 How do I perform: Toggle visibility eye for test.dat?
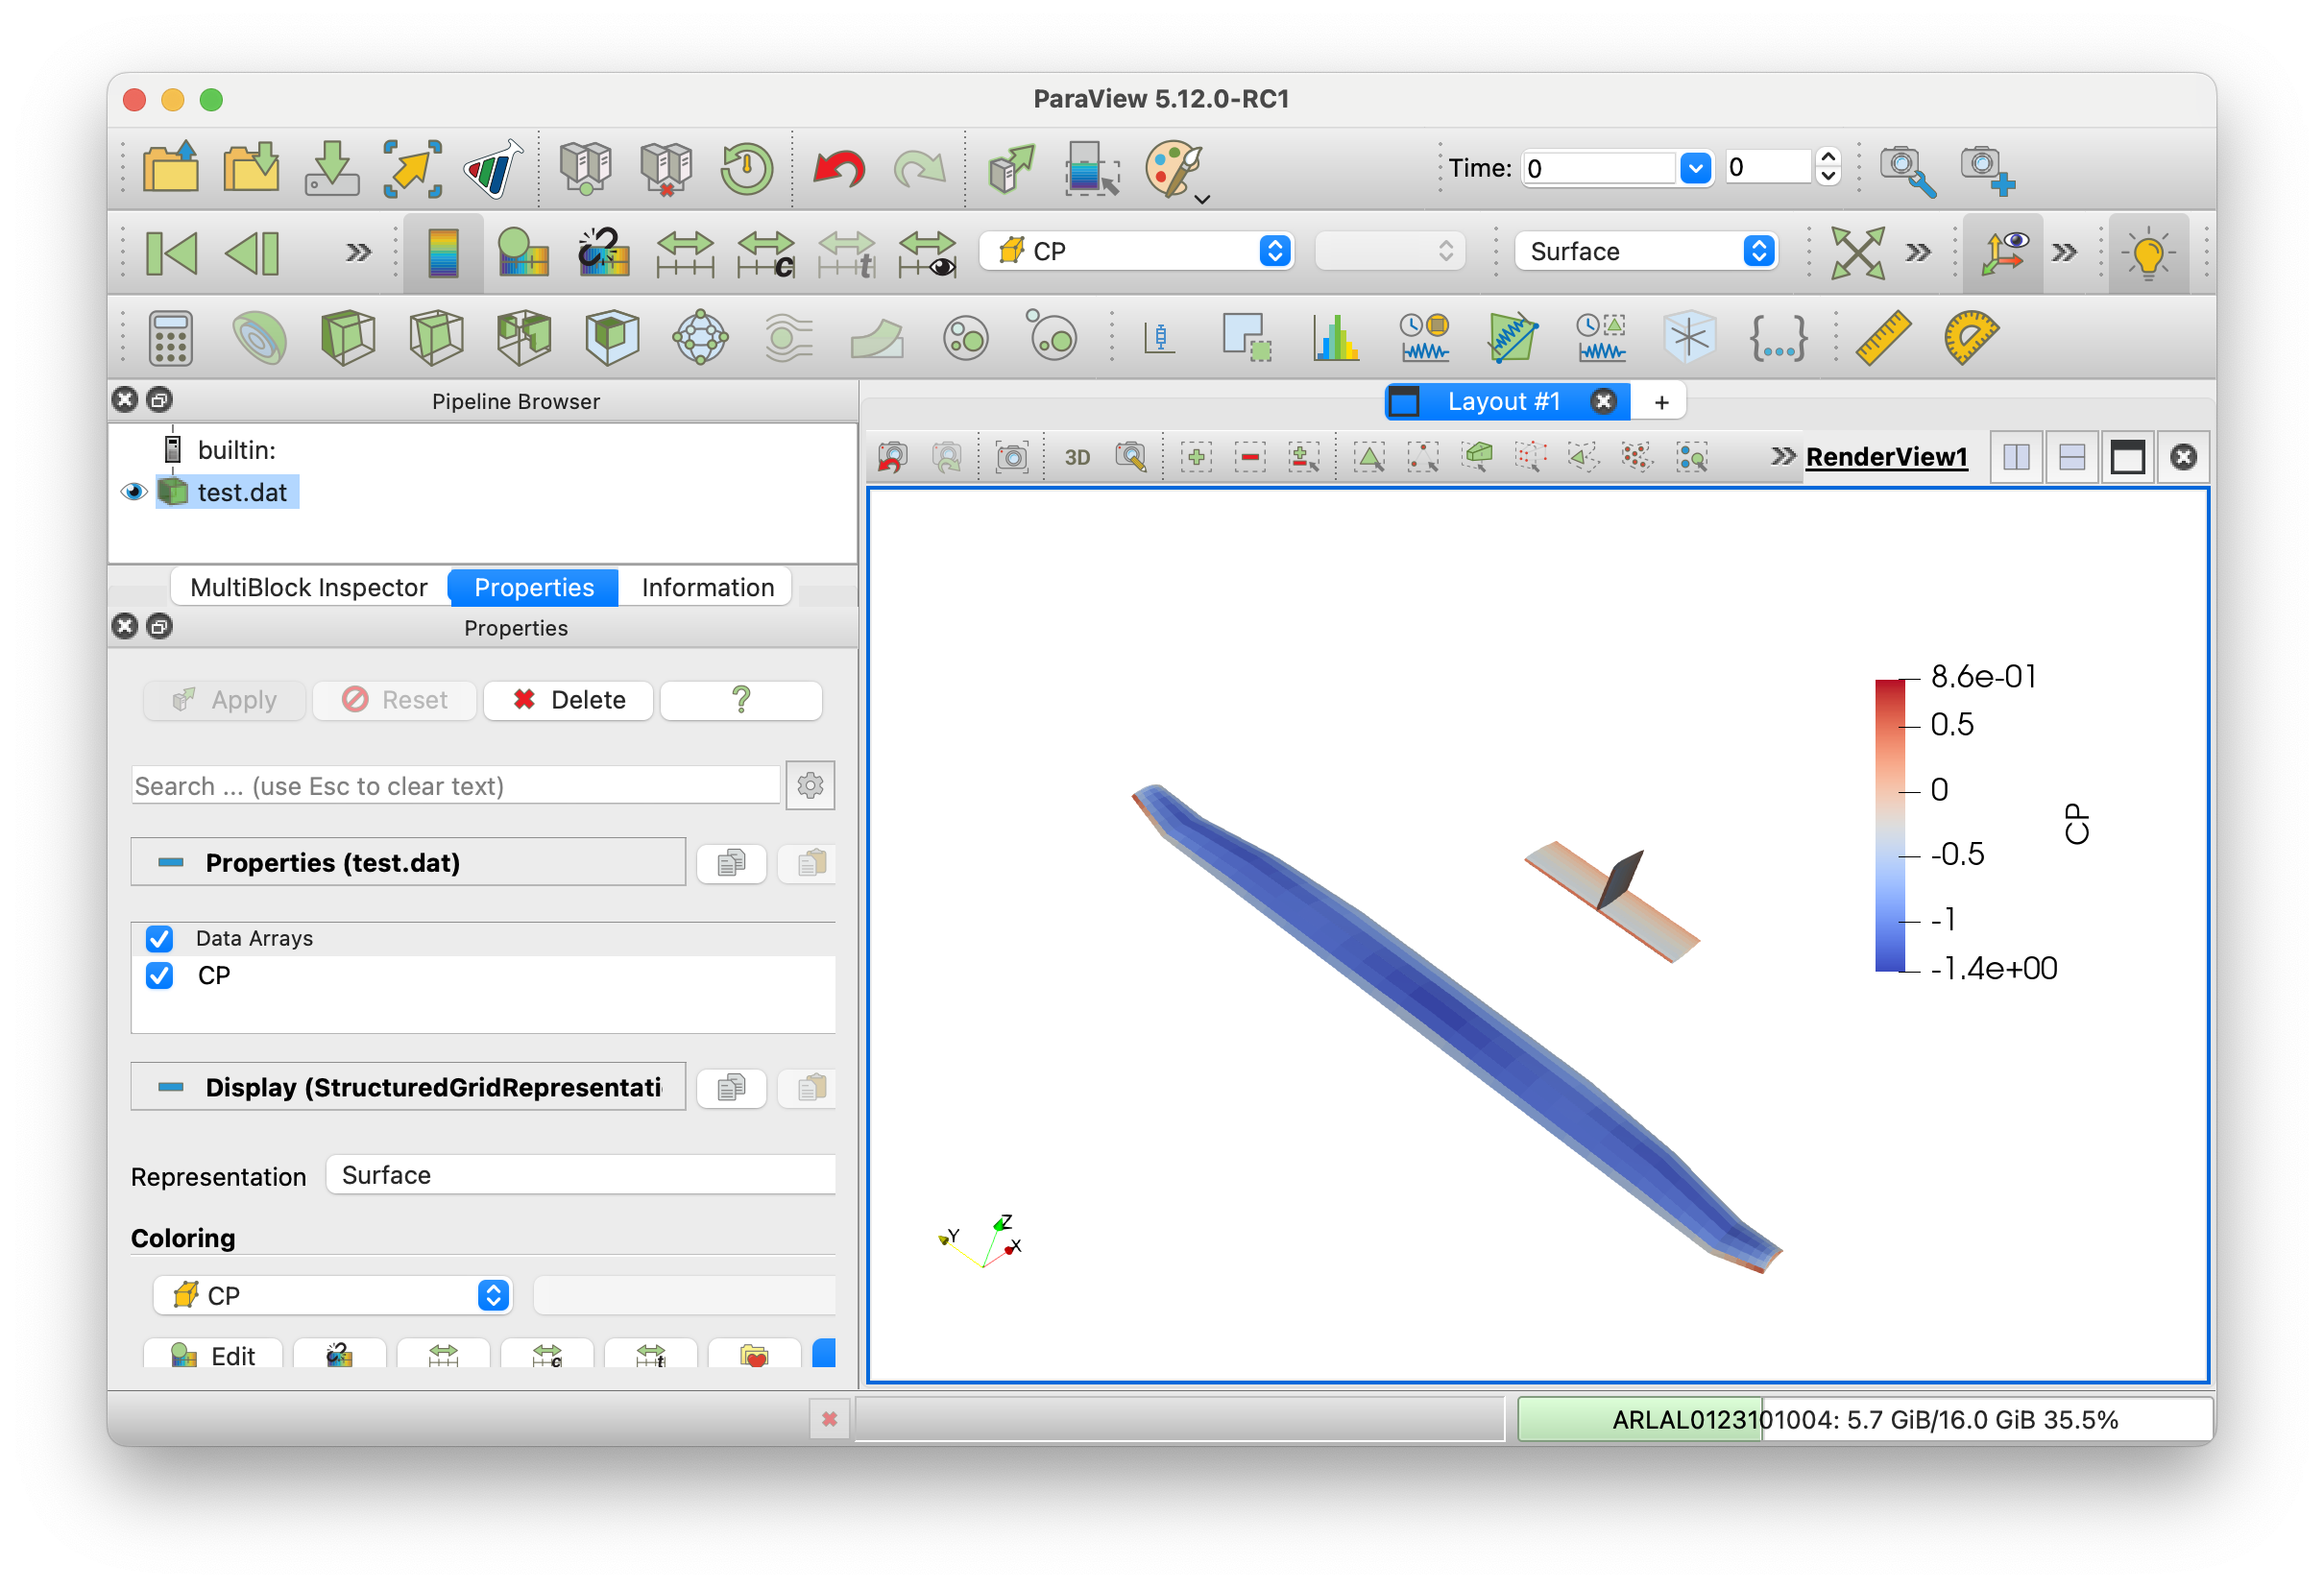(133, 492)
